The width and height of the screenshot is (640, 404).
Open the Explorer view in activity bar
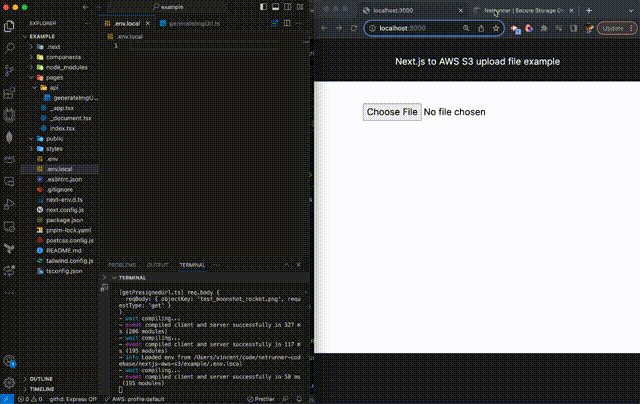pyautogui.click(x=9, y=26)
